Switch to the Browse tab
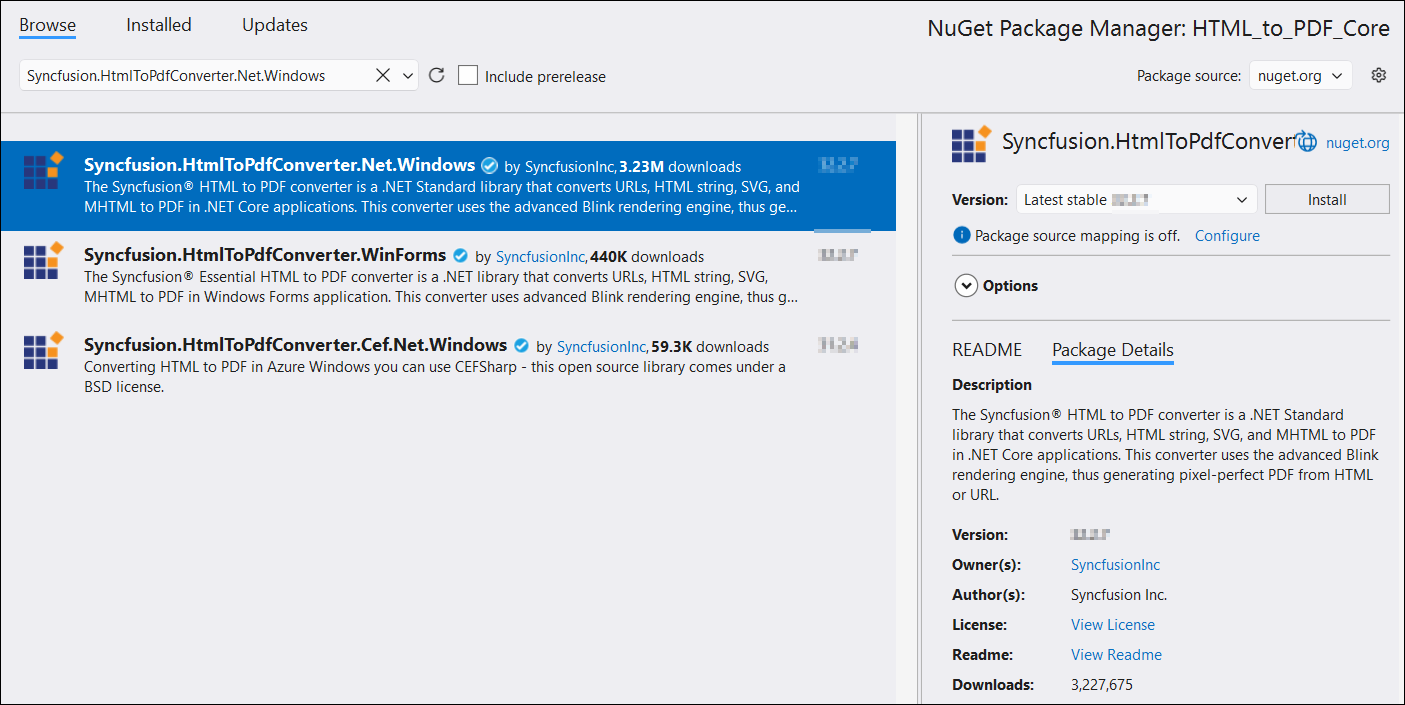This screenshot has width=1405, height=705. click(x=47, y=25)
